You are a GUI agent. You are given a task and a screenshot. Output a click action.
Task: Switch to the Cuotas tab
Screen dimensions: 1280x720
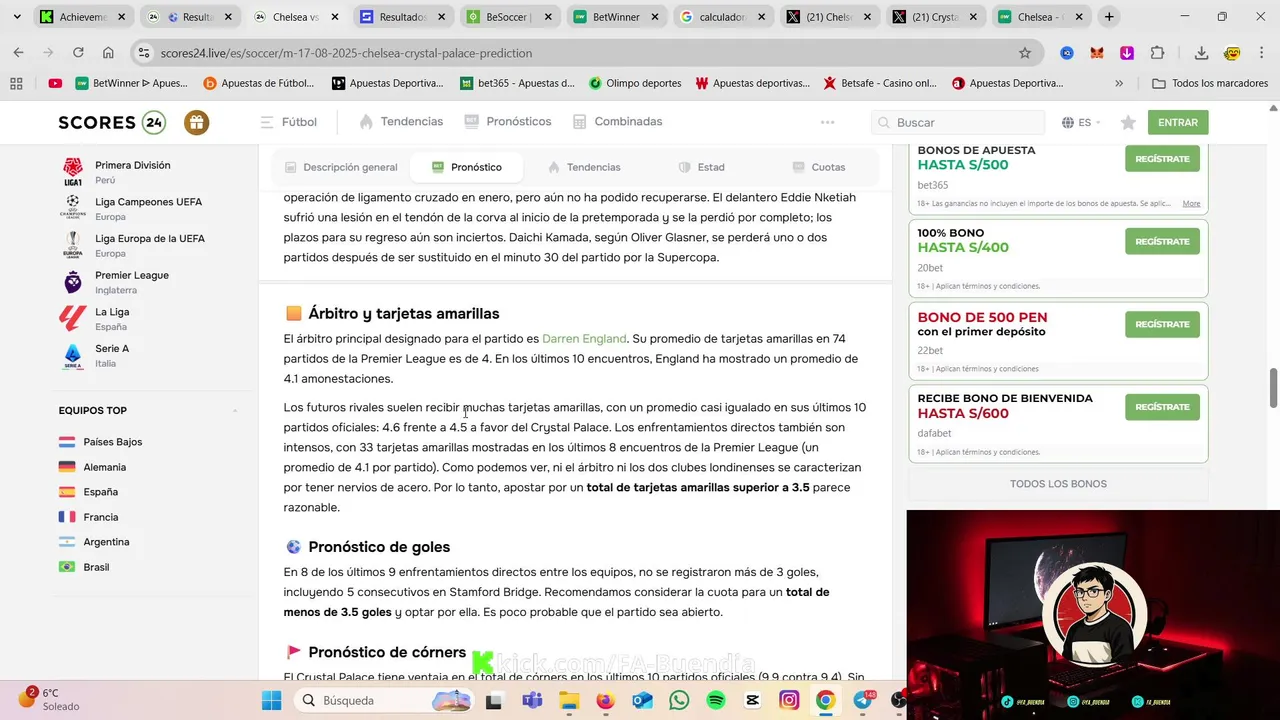point(819,167)
